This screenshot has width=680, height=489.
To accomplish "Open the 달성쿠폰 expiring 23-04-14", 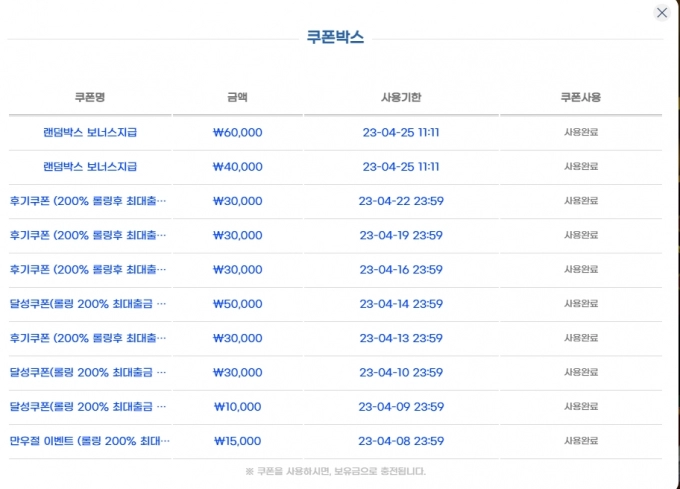I will pos(89,304).
